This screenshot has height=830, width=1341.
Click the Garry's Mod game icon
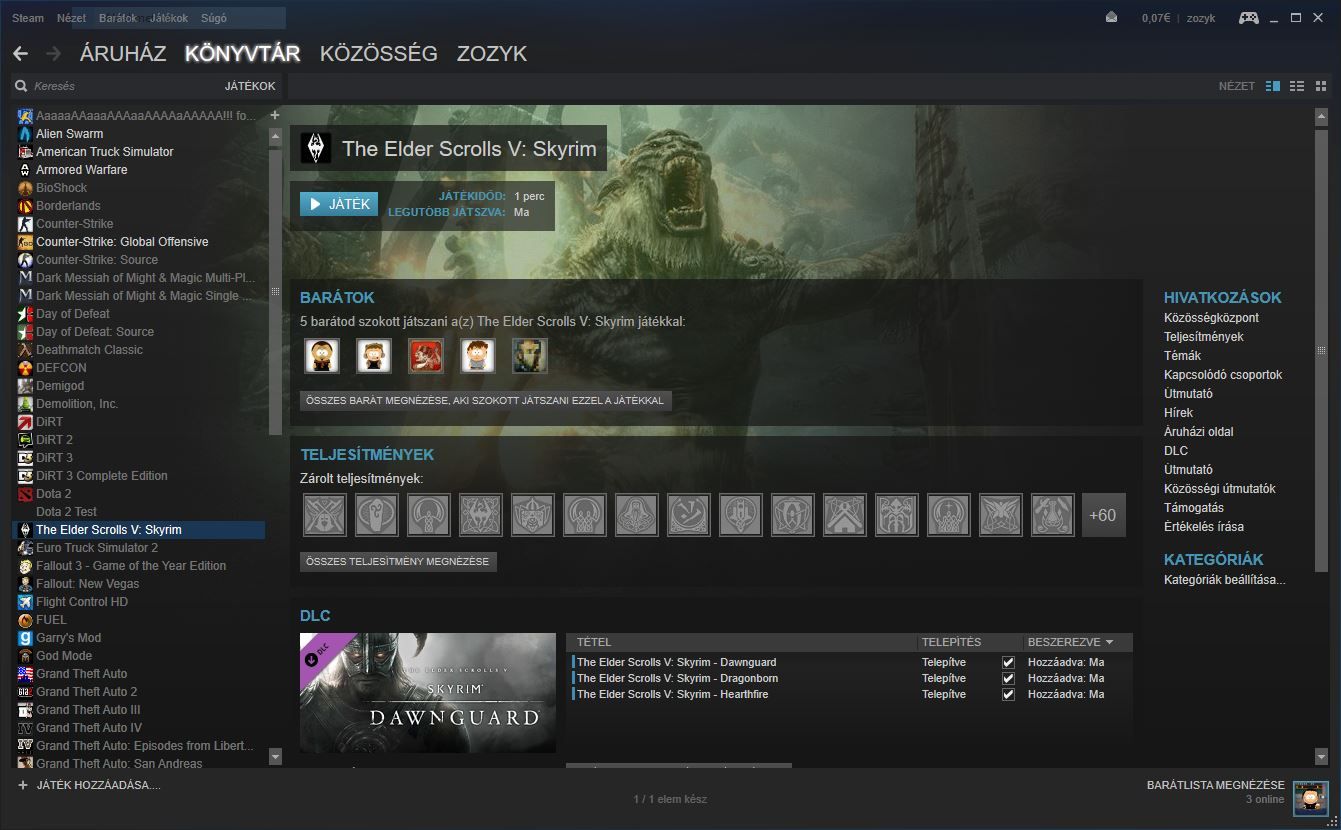click(x=26, y=637)
